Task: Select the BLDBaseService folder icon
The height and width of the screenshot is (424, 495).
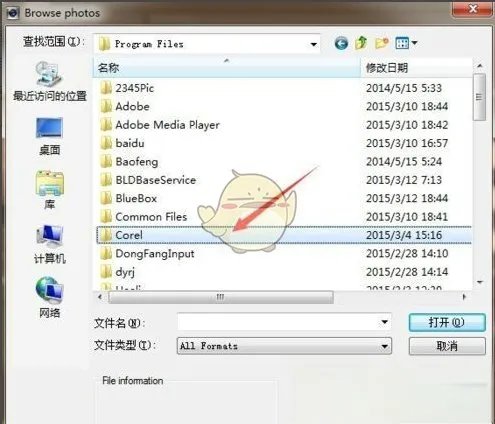Action: 106,180
